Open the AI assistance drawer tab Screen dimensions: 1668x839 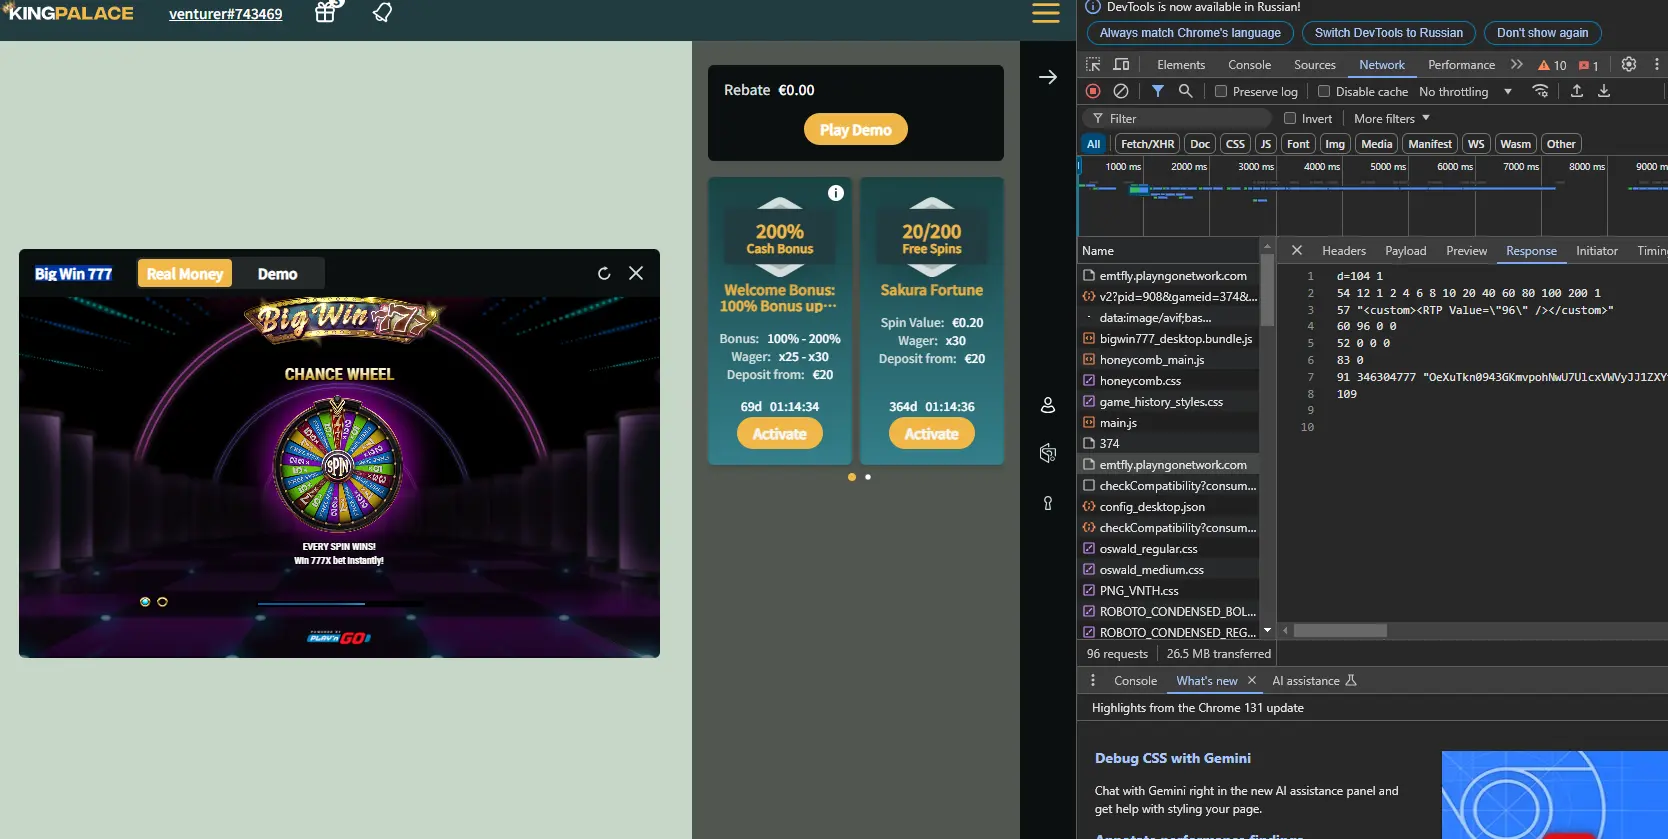1314,681
